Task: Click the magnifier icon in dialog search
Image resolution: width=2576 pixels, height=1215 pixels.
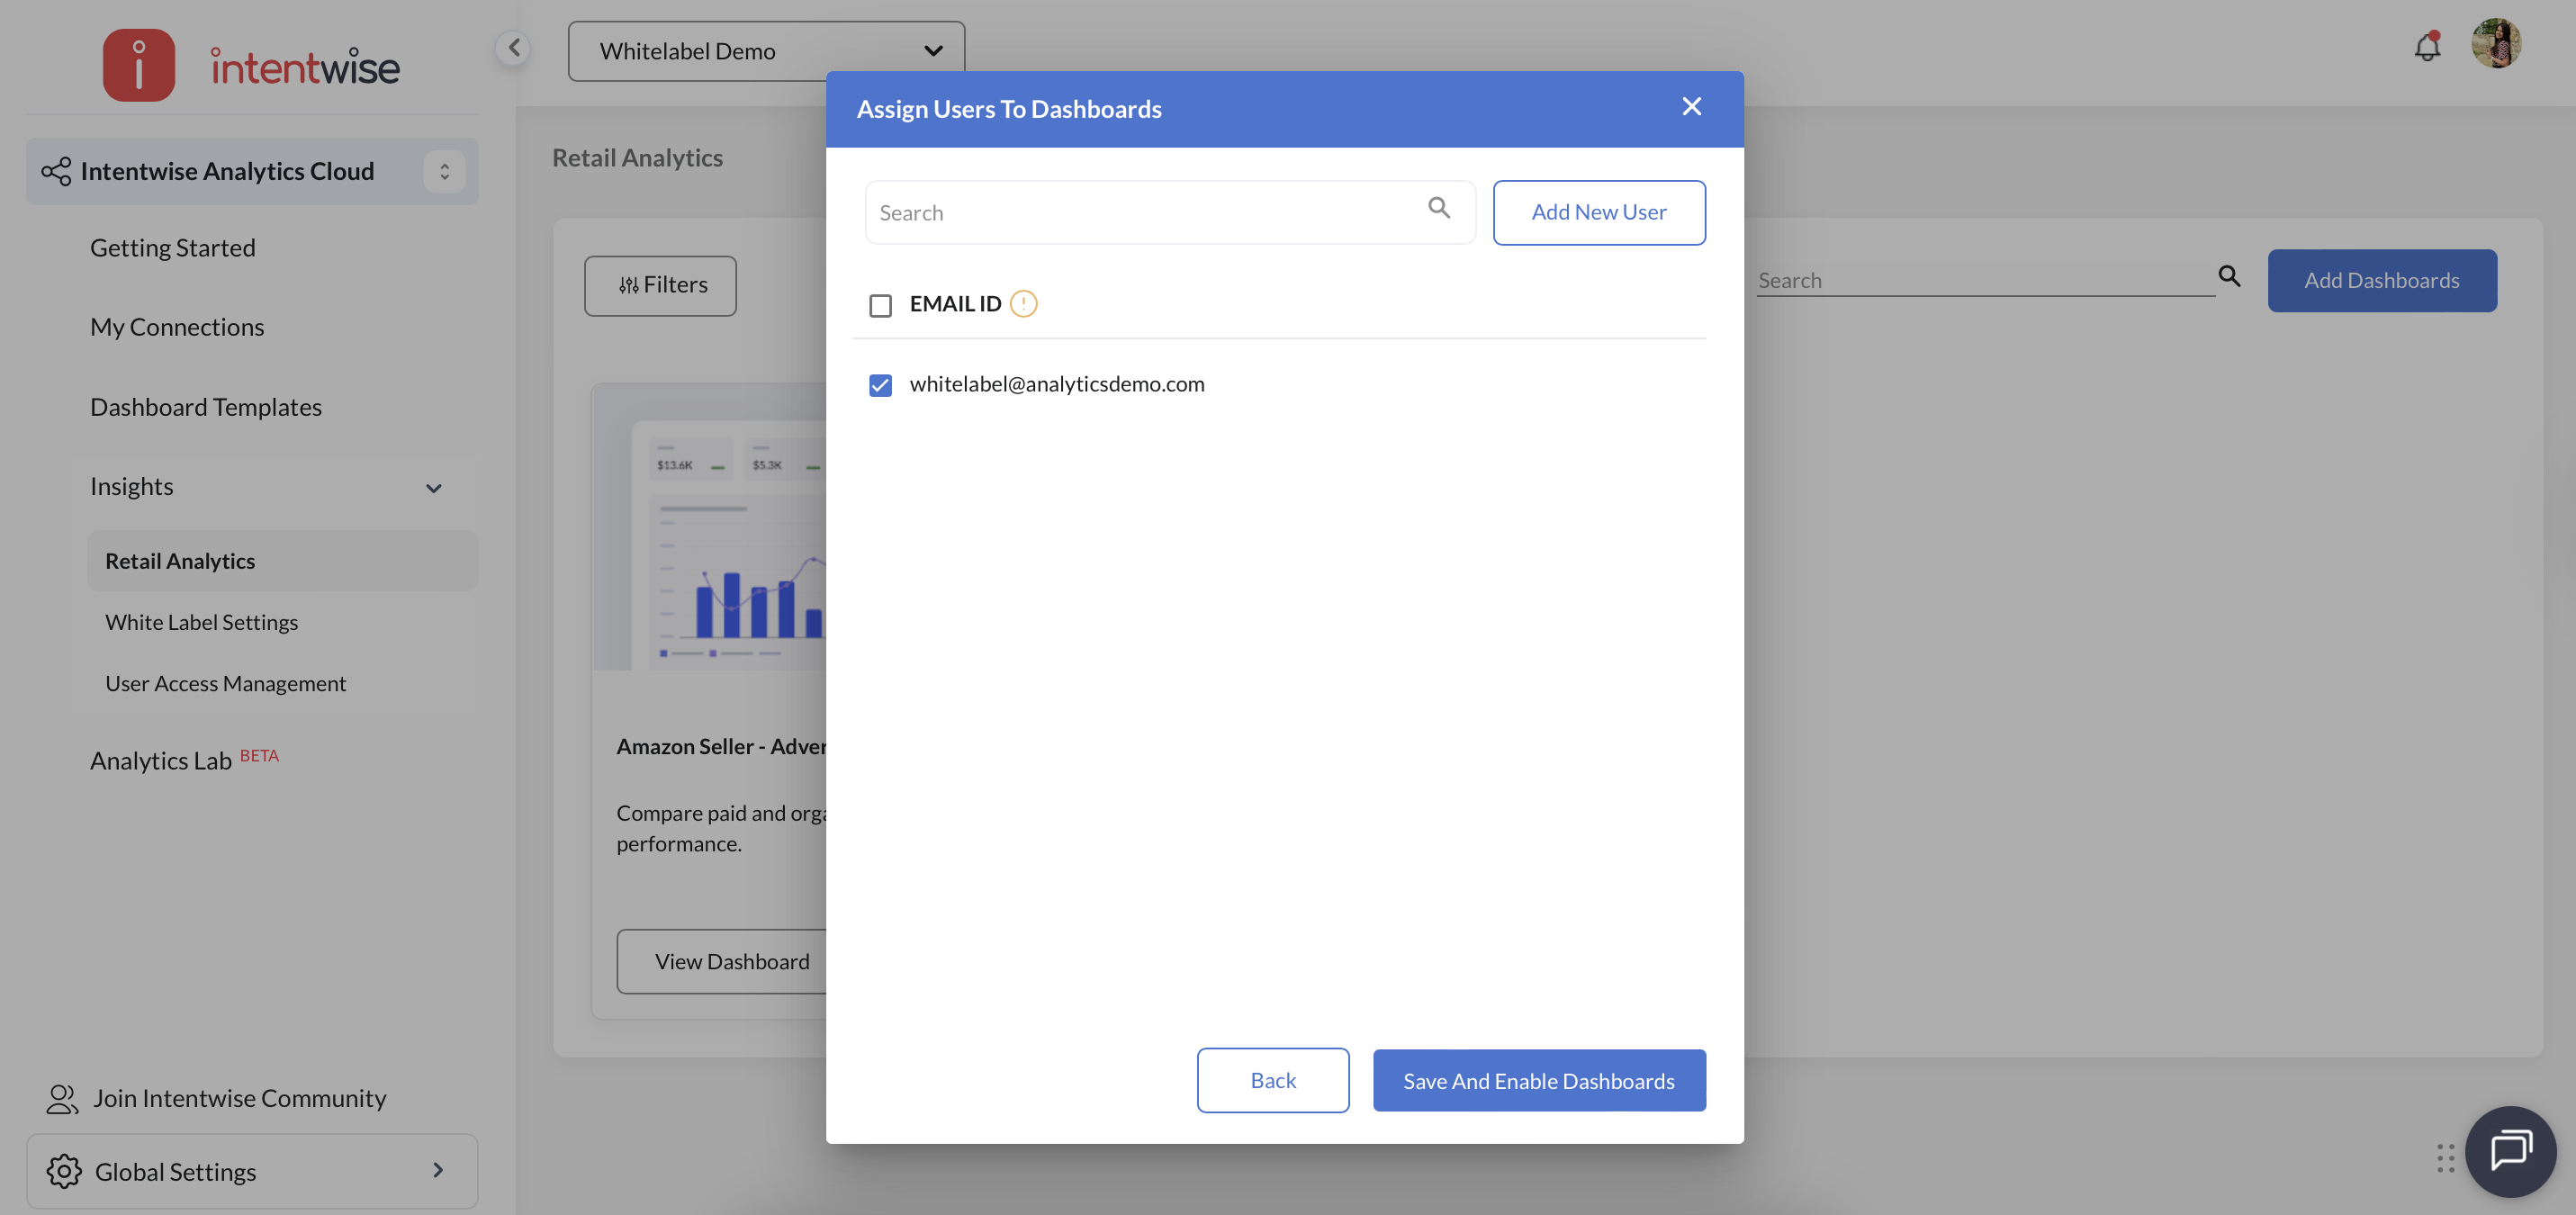Action: (x=1438, y=208)
